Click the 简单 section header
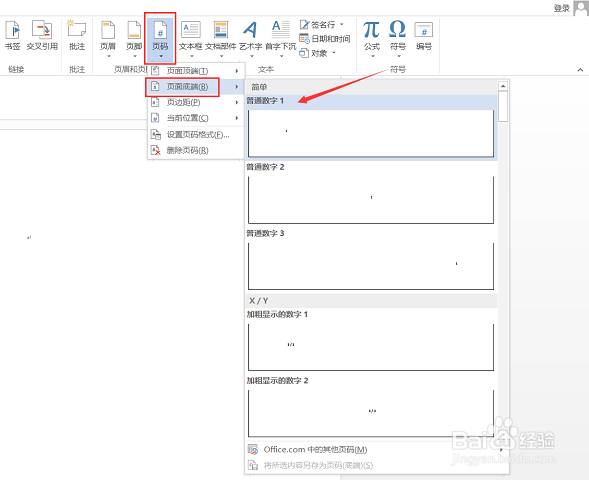Screen dimensions: 589x480 [372, 87]
